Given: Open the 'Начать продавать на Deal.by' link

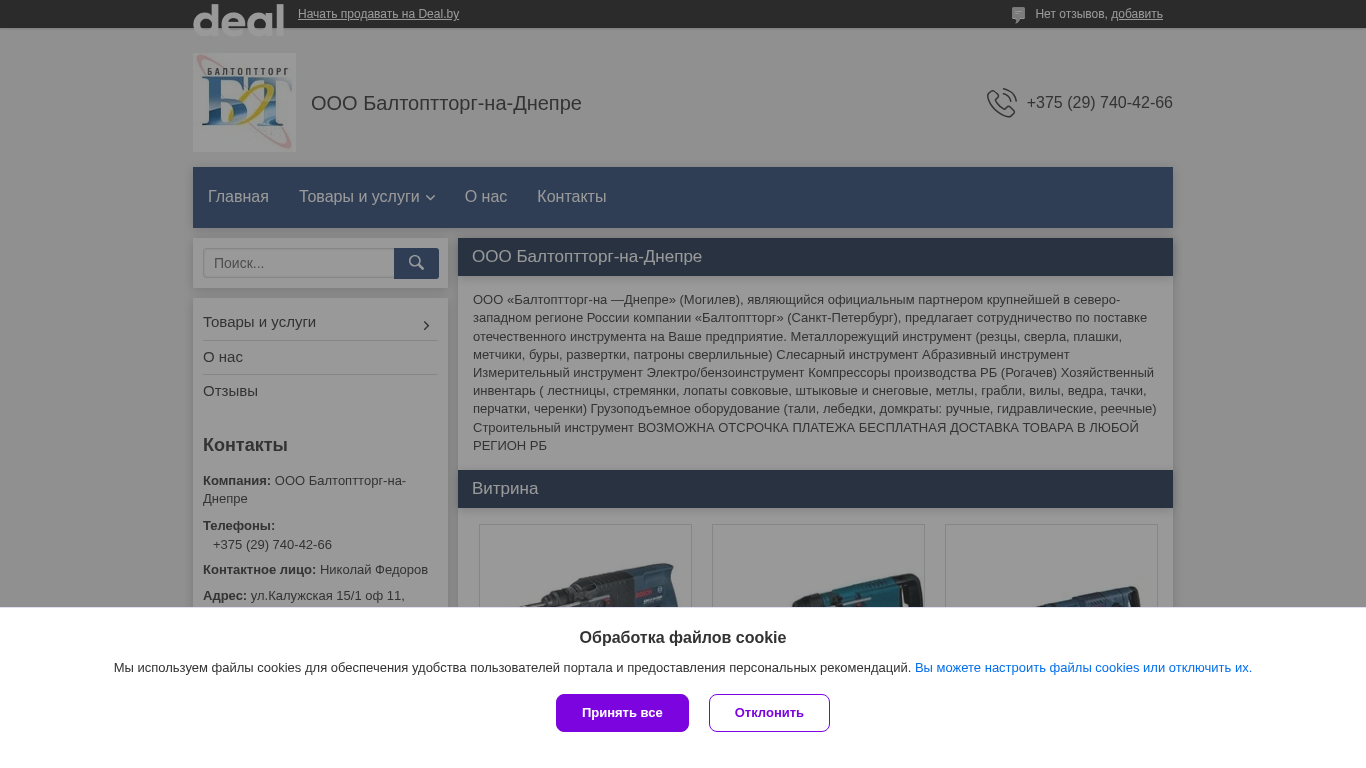Looking at the screenshot, I should tap(378, 14).
